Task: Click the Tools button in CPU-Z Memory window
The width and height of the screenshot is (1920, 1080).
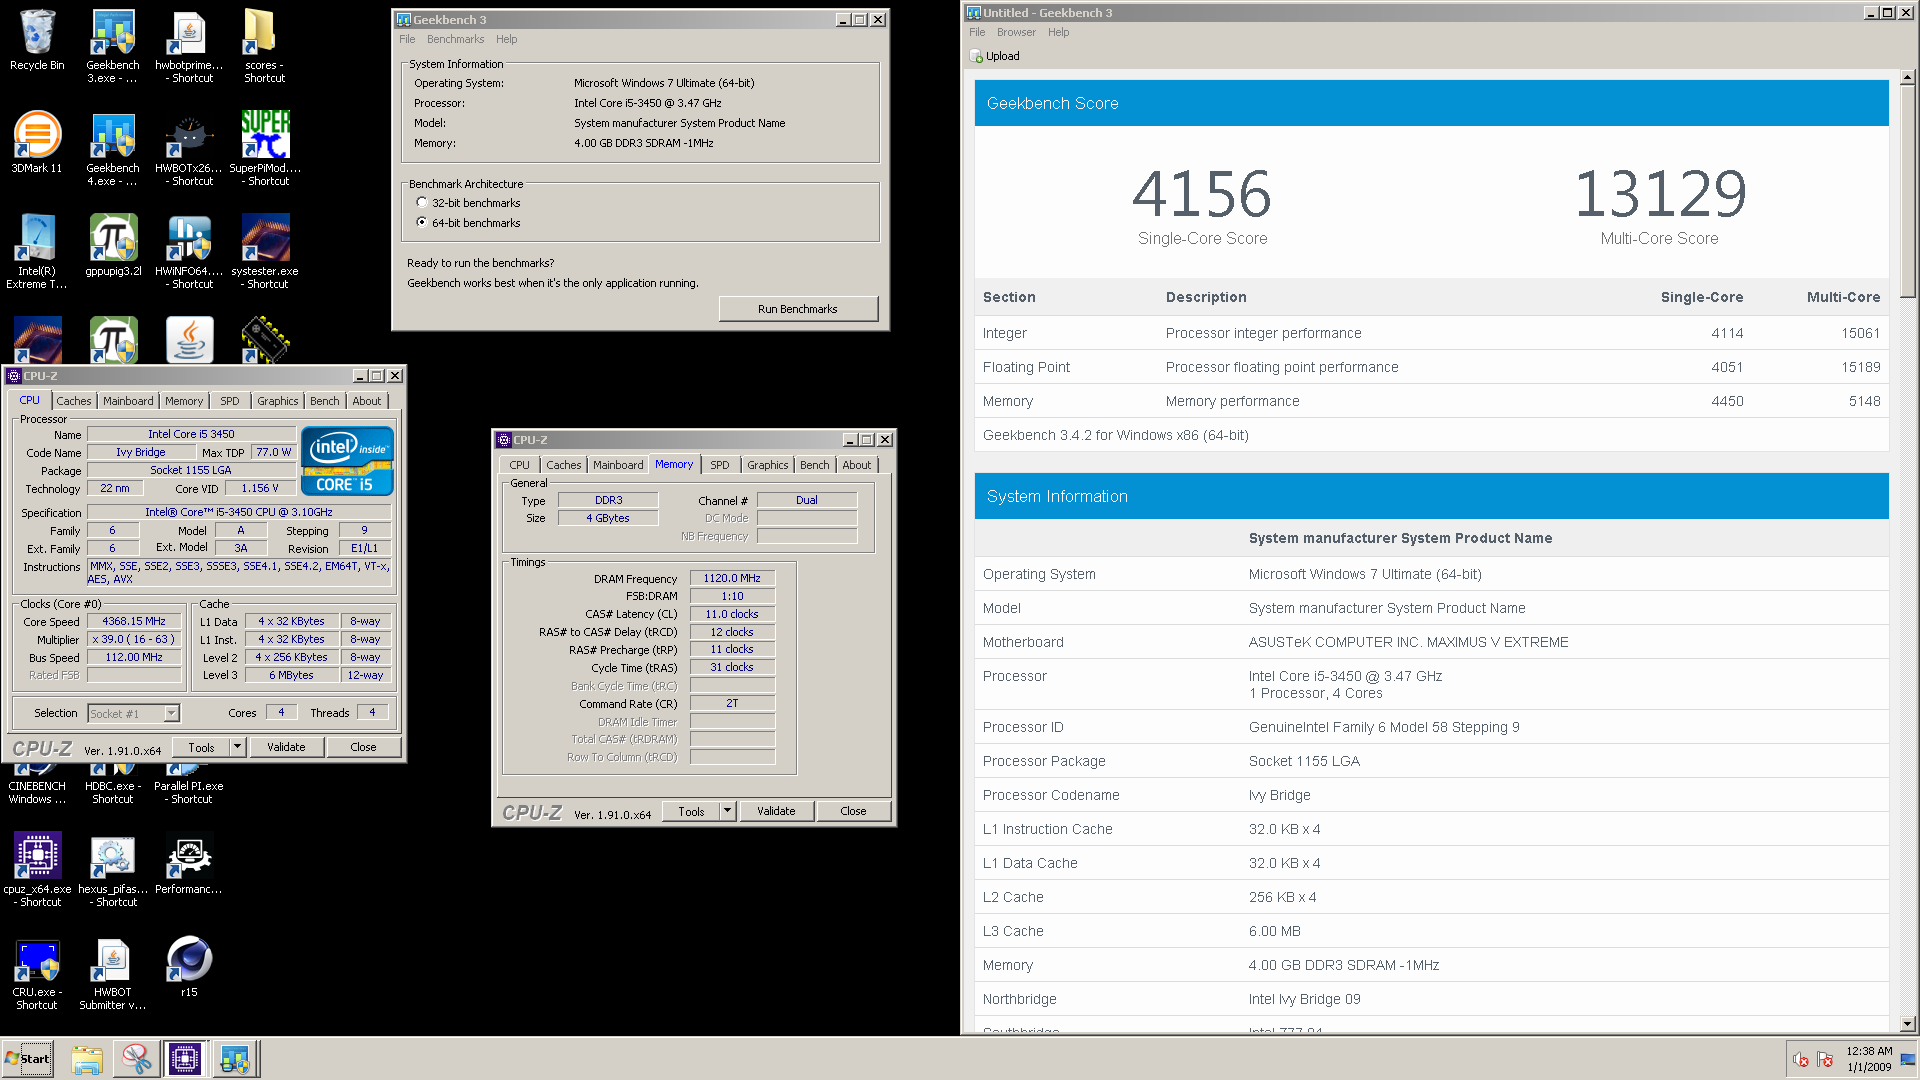Action: pyautogui.click(x=691, y=811)
